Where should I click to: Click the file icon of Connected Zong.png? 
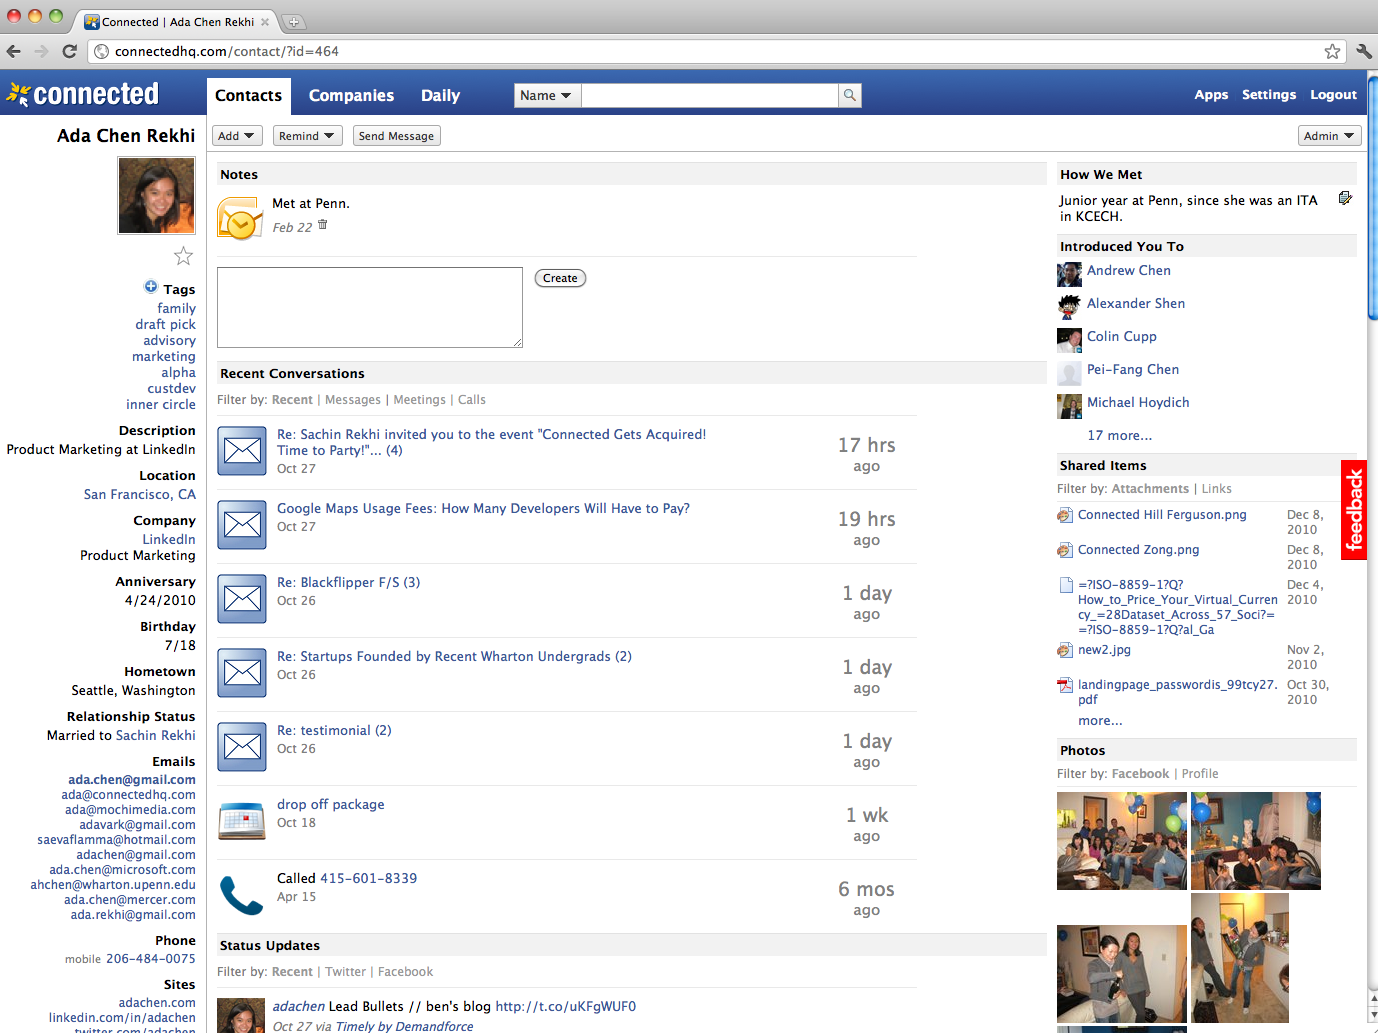tap(1065, 550)
